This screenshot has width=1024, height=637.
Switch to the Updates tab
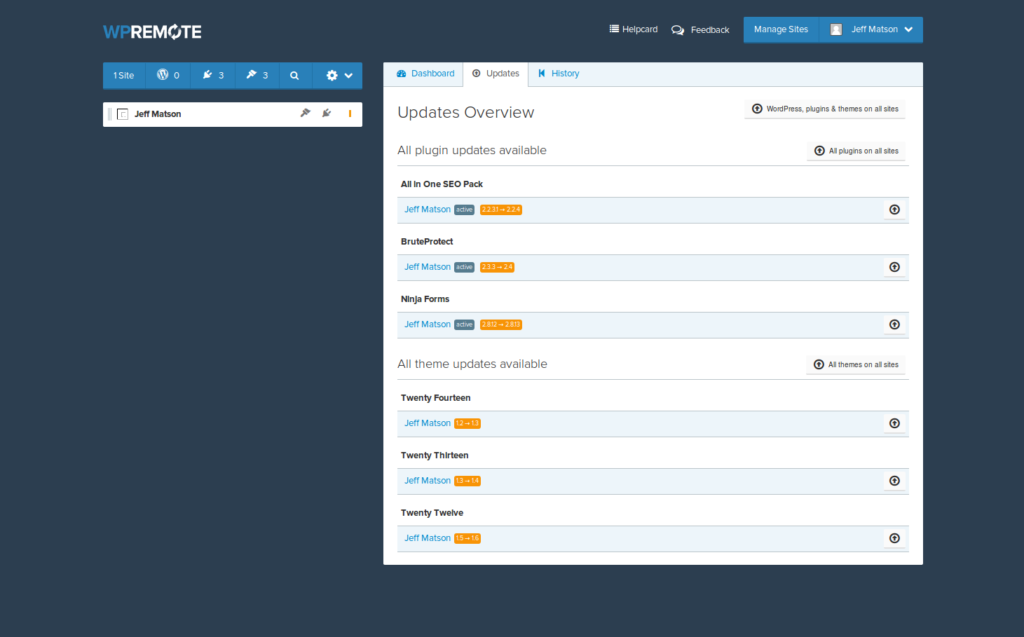click(x=496, y=73)
